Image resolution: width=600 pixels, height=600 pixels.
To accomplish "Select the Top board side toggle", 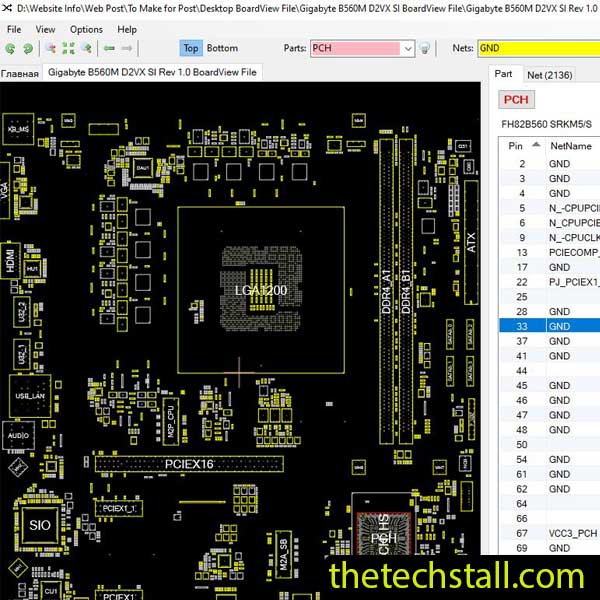I will (x=191, y=48).
